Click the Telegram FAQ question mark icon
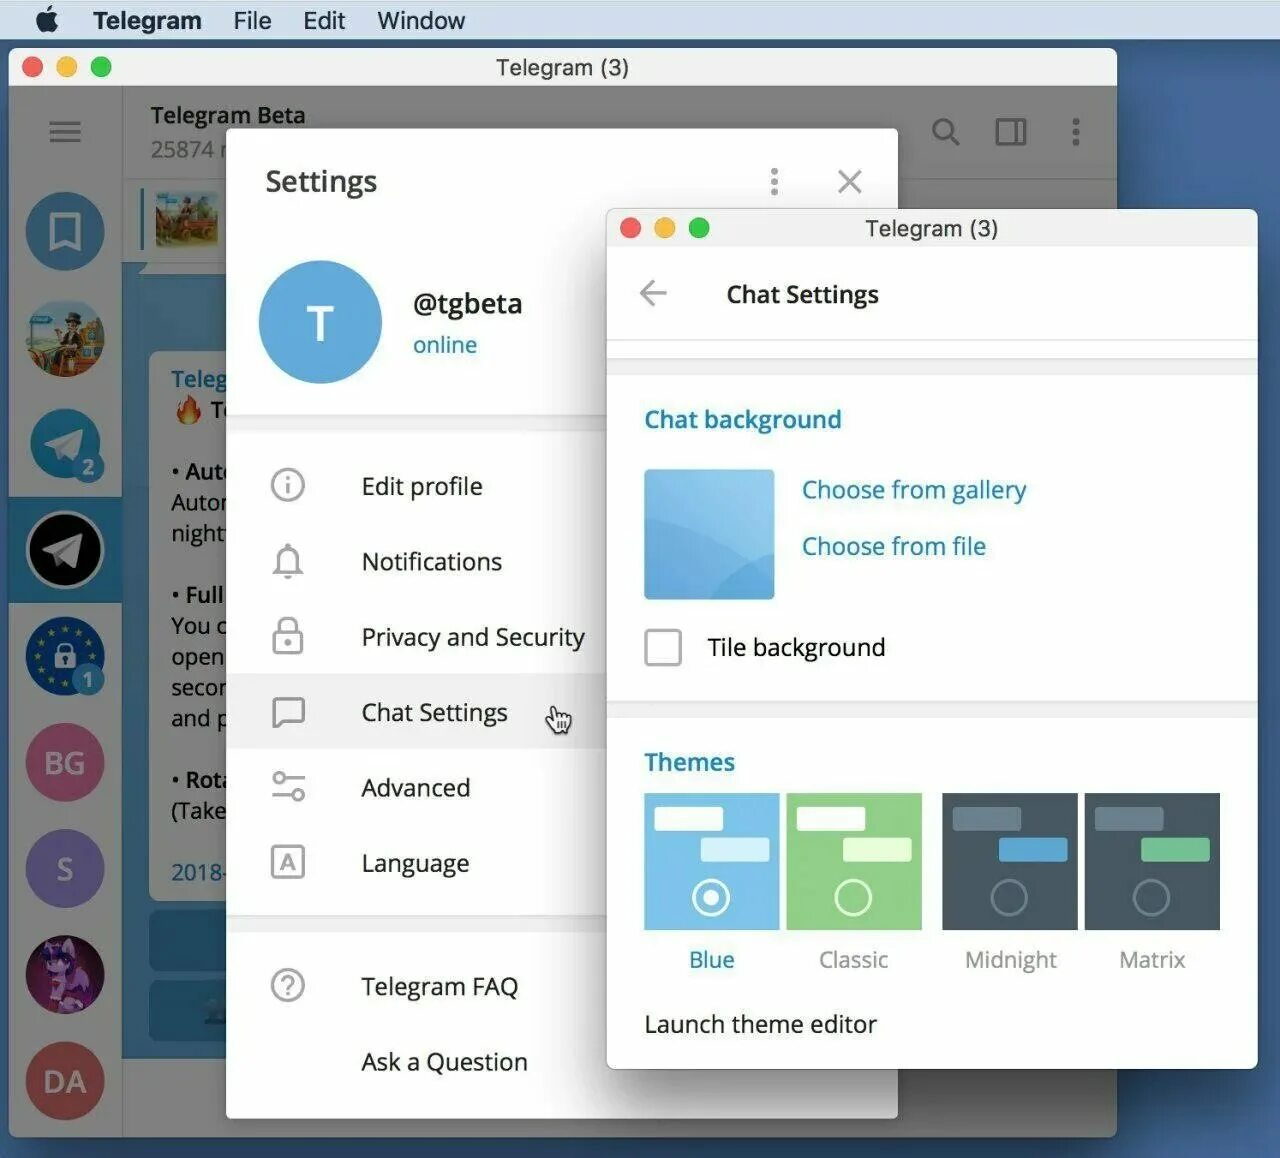The width and height of the screenshot is (1280, 1158). 288,986
